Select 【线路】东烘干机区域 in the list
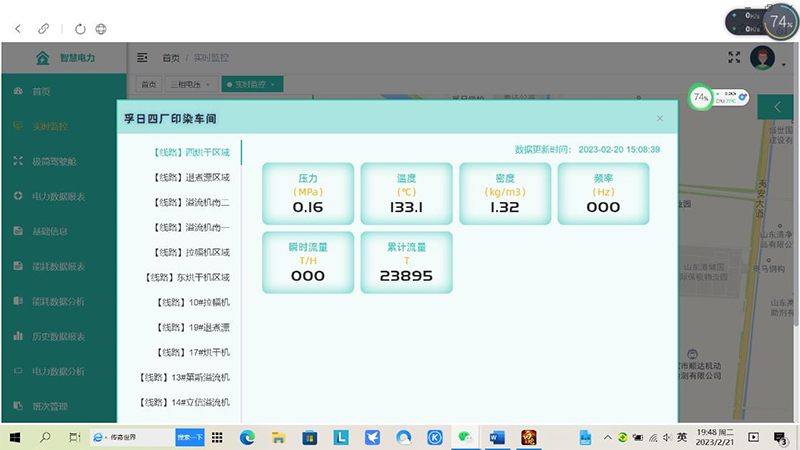The height and width of the screenshot is (450, 800). tap(187, 277)
